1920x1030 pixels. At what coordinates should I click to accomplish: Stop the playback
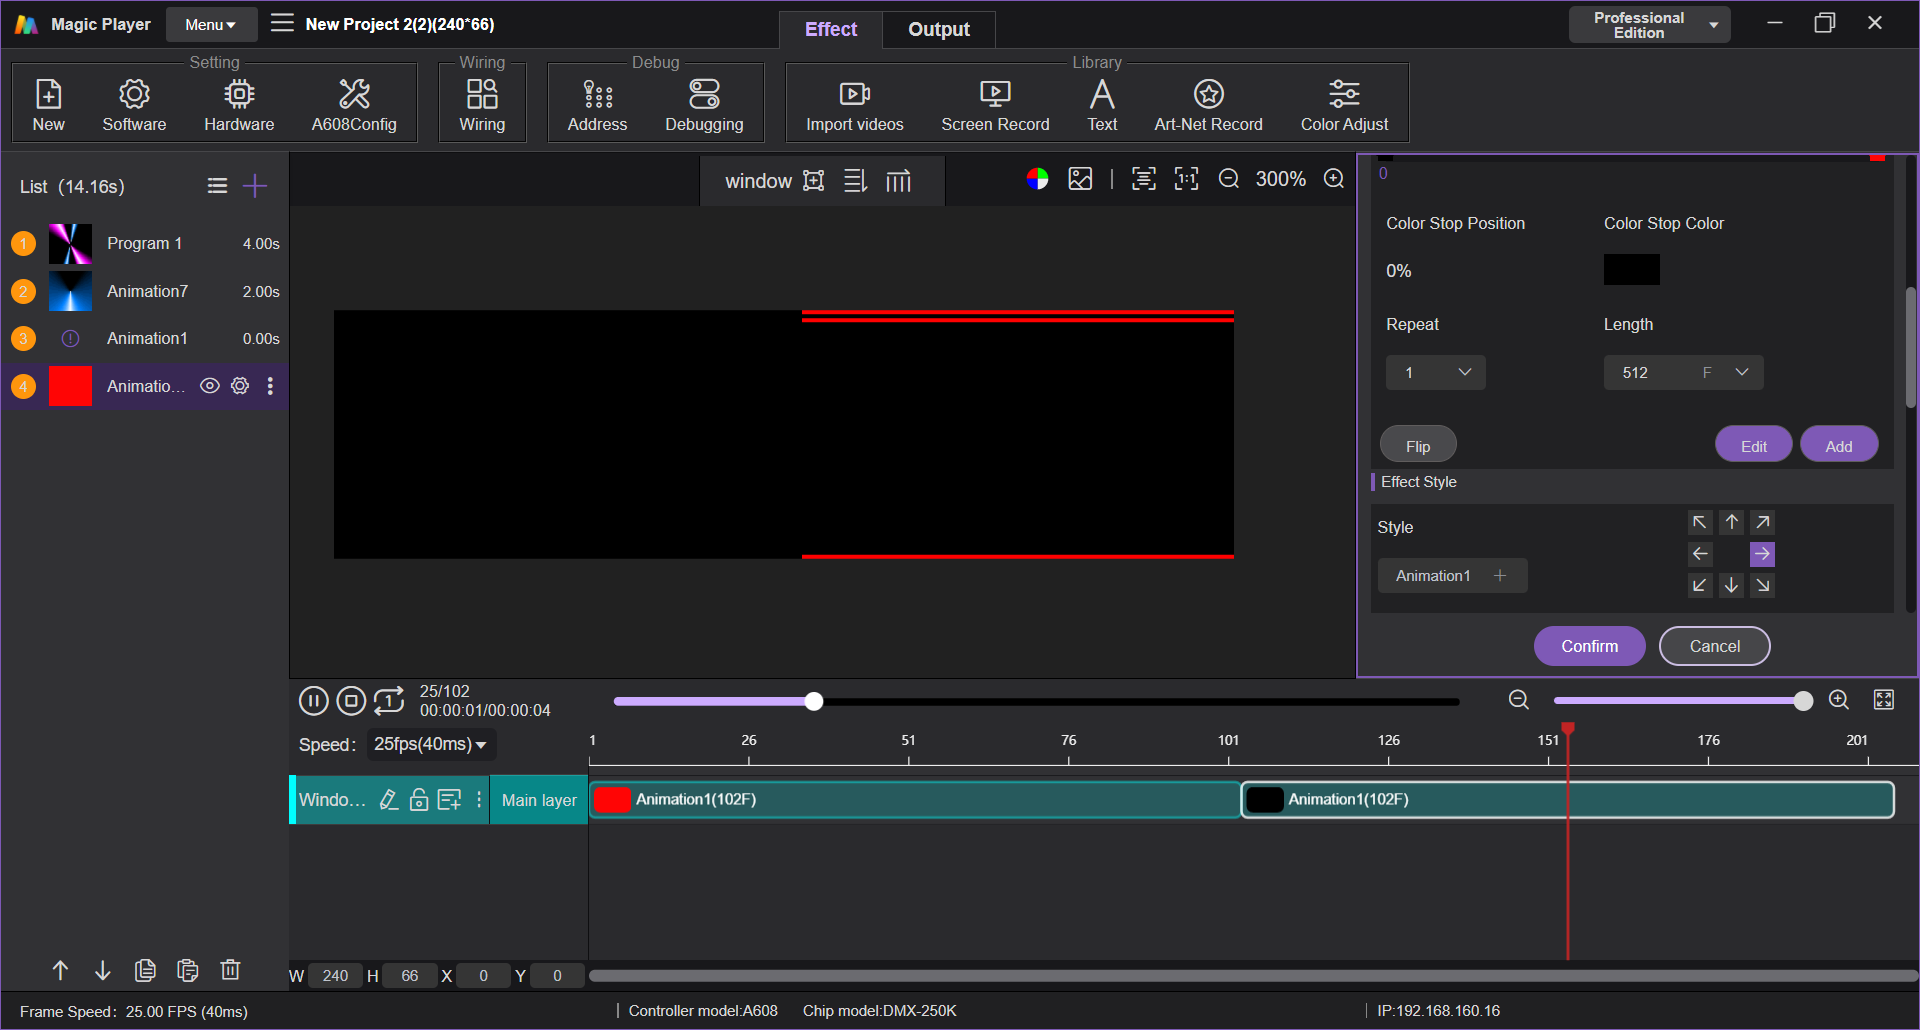(x=351, y=701)
